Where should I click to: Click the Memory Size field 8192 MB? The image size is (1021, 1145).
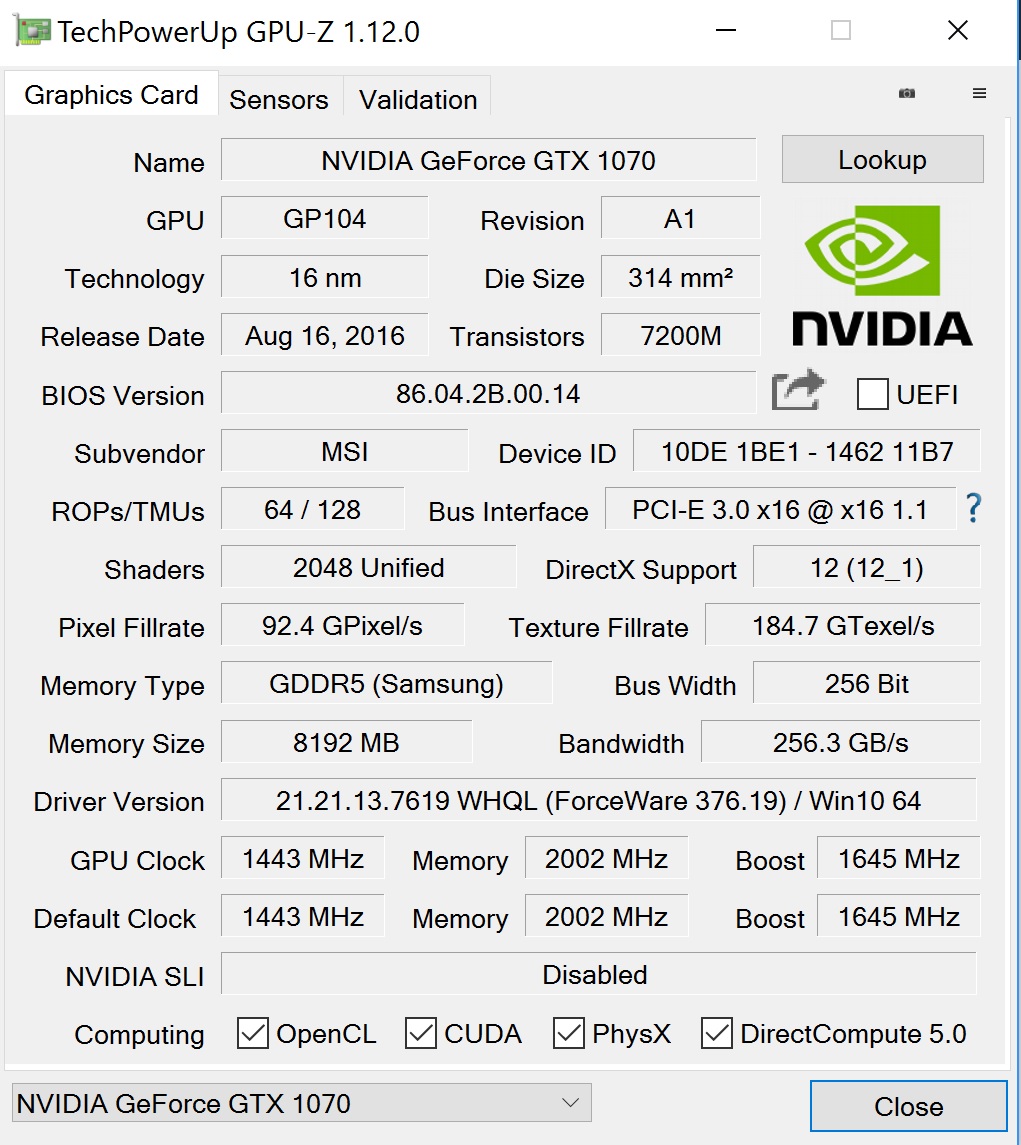pos(346,742)
